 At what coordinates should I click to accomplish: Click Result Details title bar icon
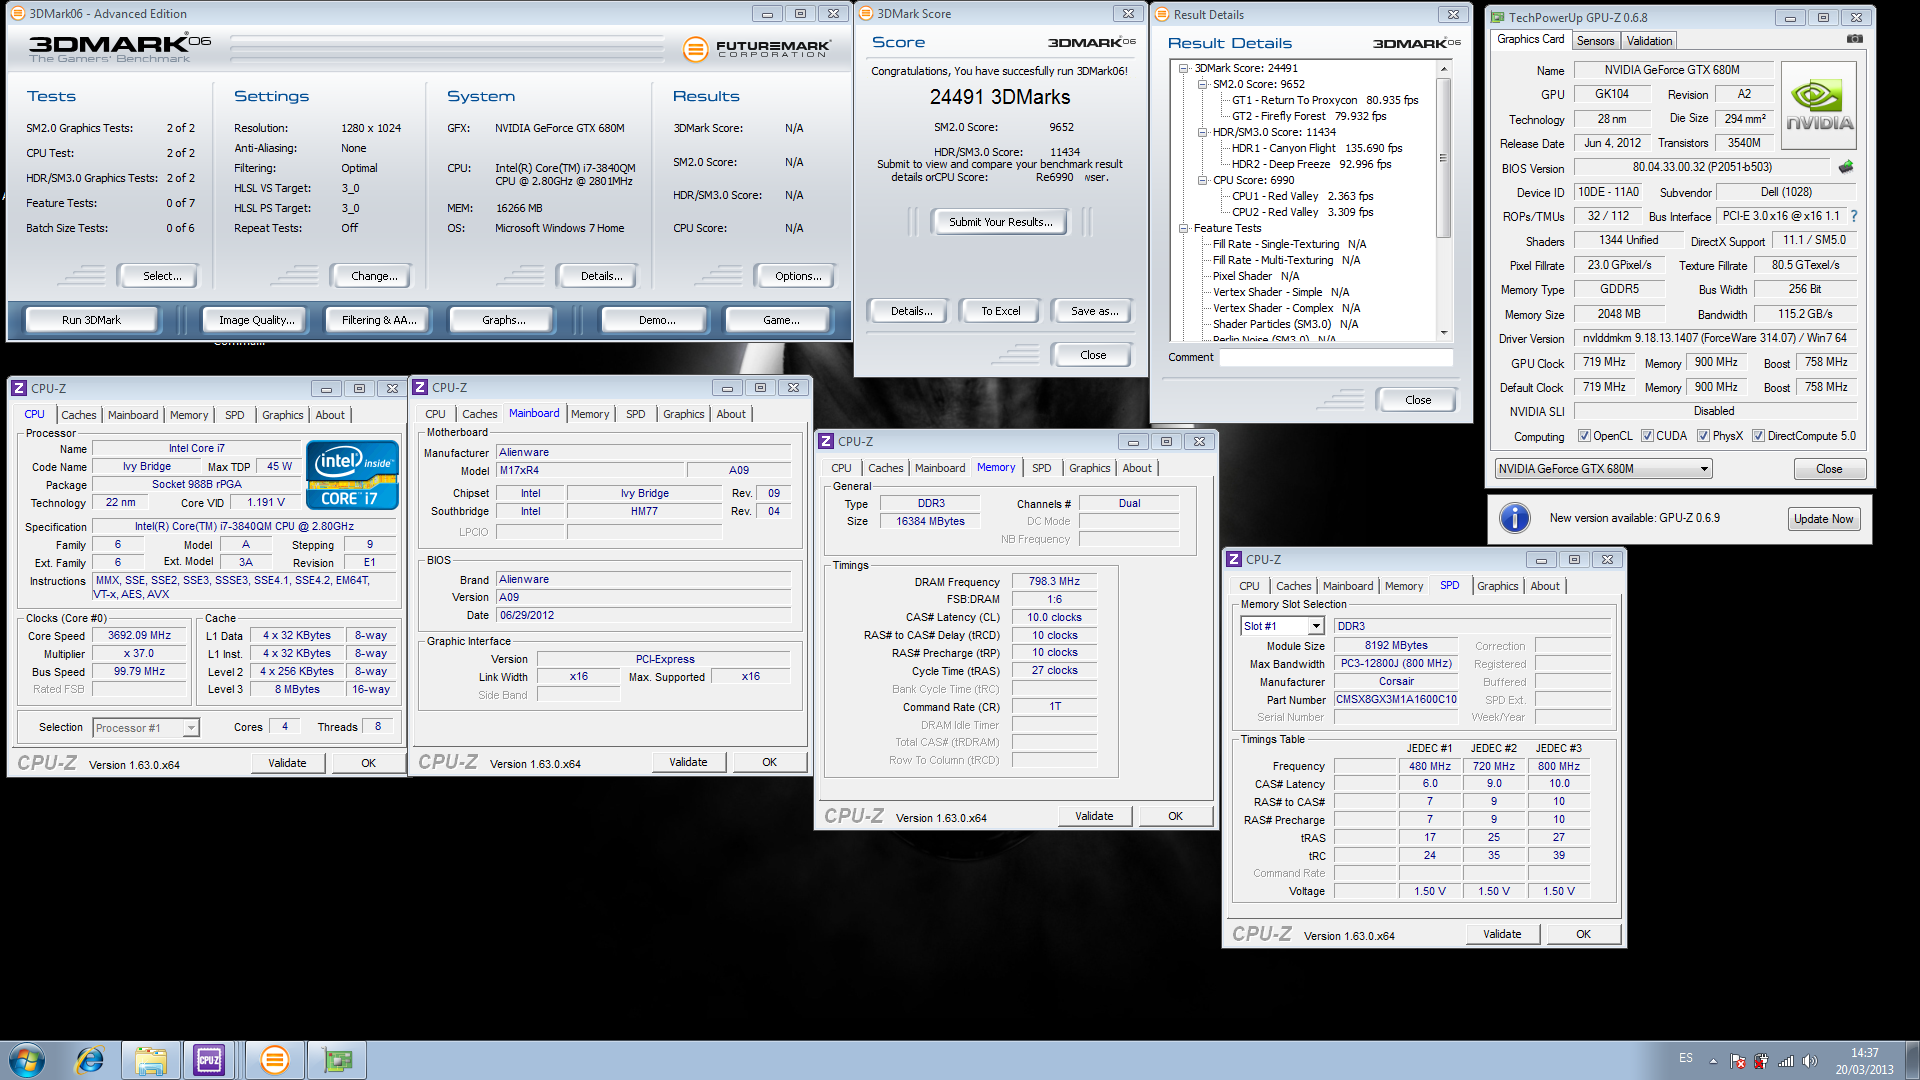(x=1162, y=14)
